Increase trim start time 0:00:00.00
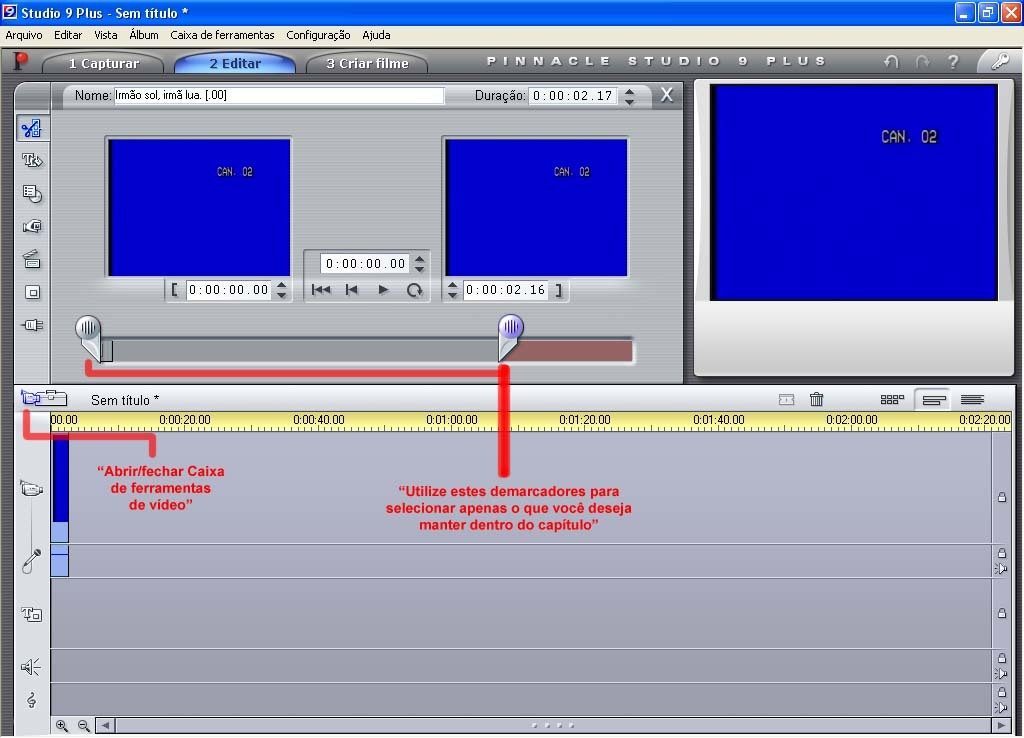The height and width of the screenshot is (738, 1024). (281, 285)
